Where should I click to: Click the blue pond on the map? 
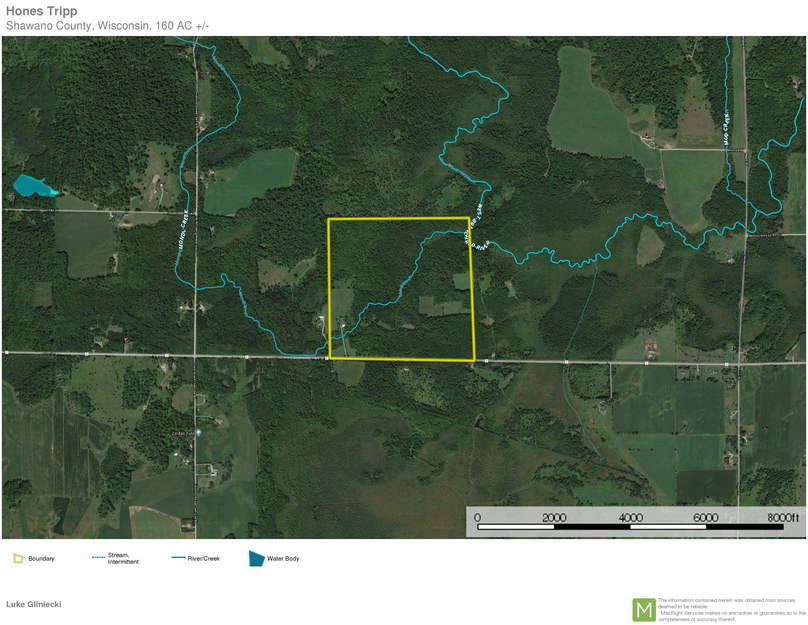(33, 185)
